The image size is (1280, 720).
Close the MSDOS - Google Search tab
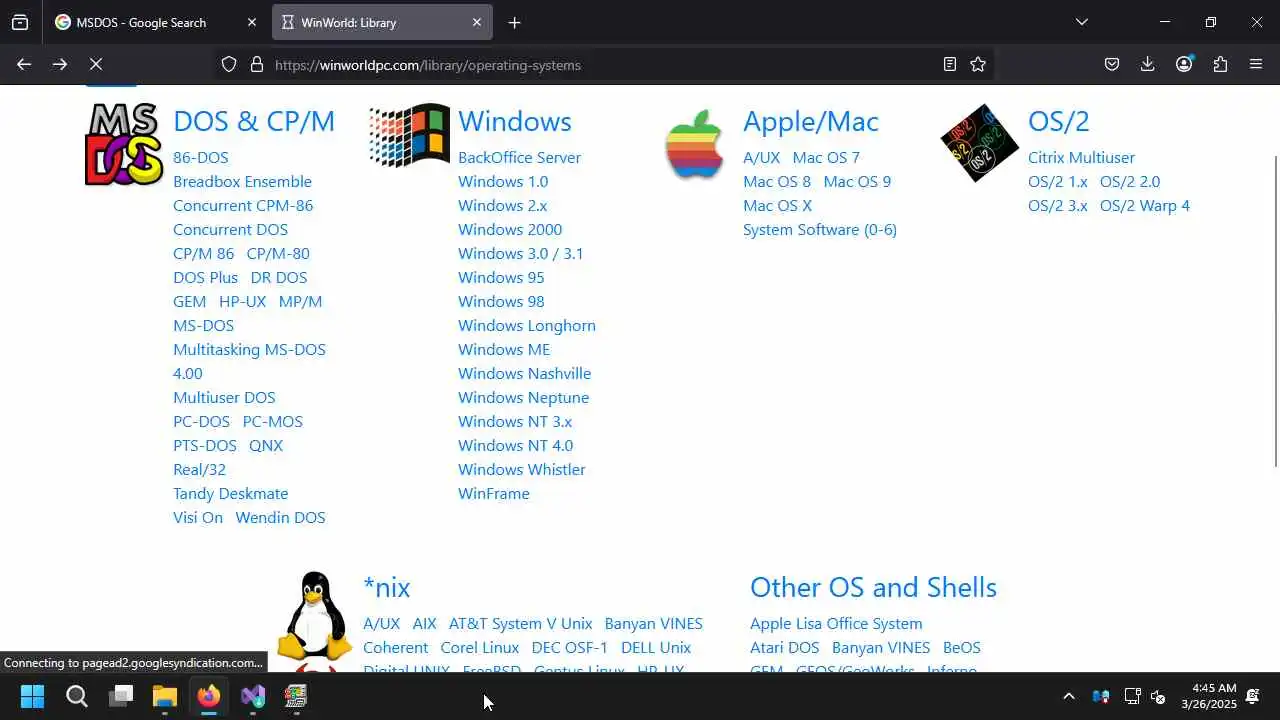(252, 22)
